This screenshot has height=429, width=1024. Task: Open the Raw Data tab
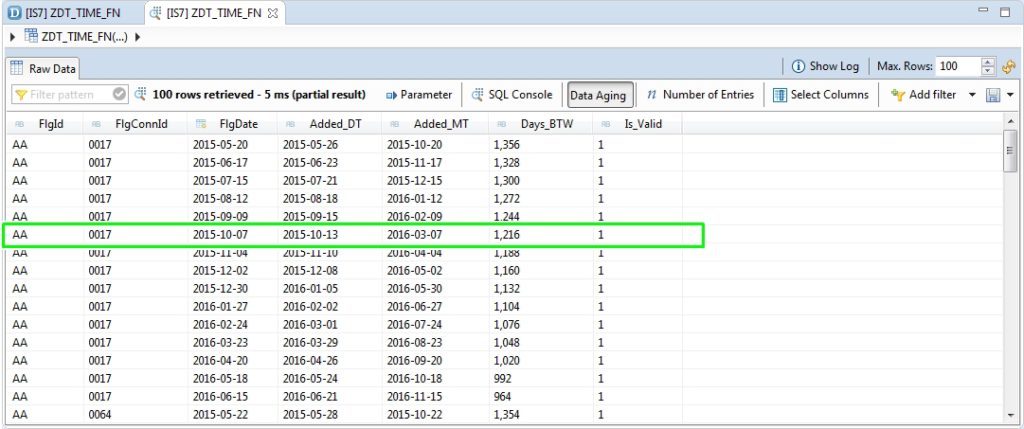point(43,69)
